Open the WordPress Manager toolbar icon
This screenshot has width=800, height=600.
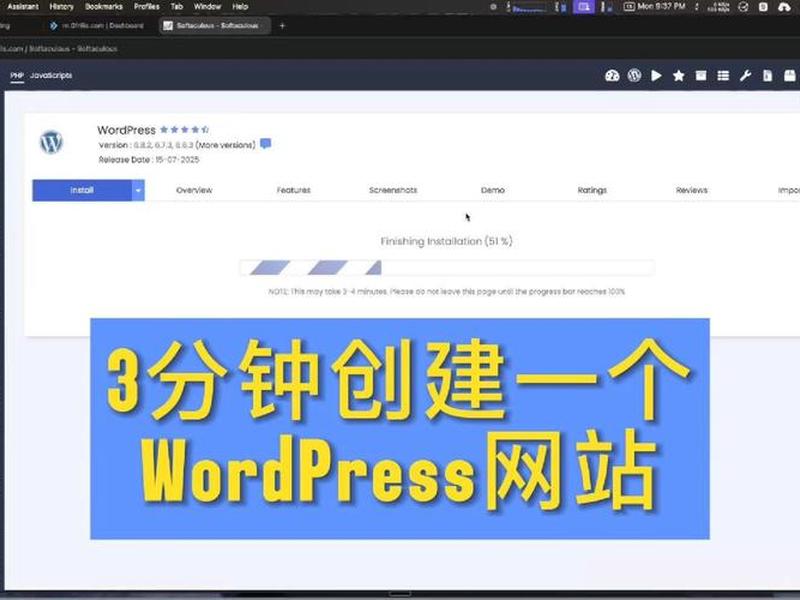(634, 76)
